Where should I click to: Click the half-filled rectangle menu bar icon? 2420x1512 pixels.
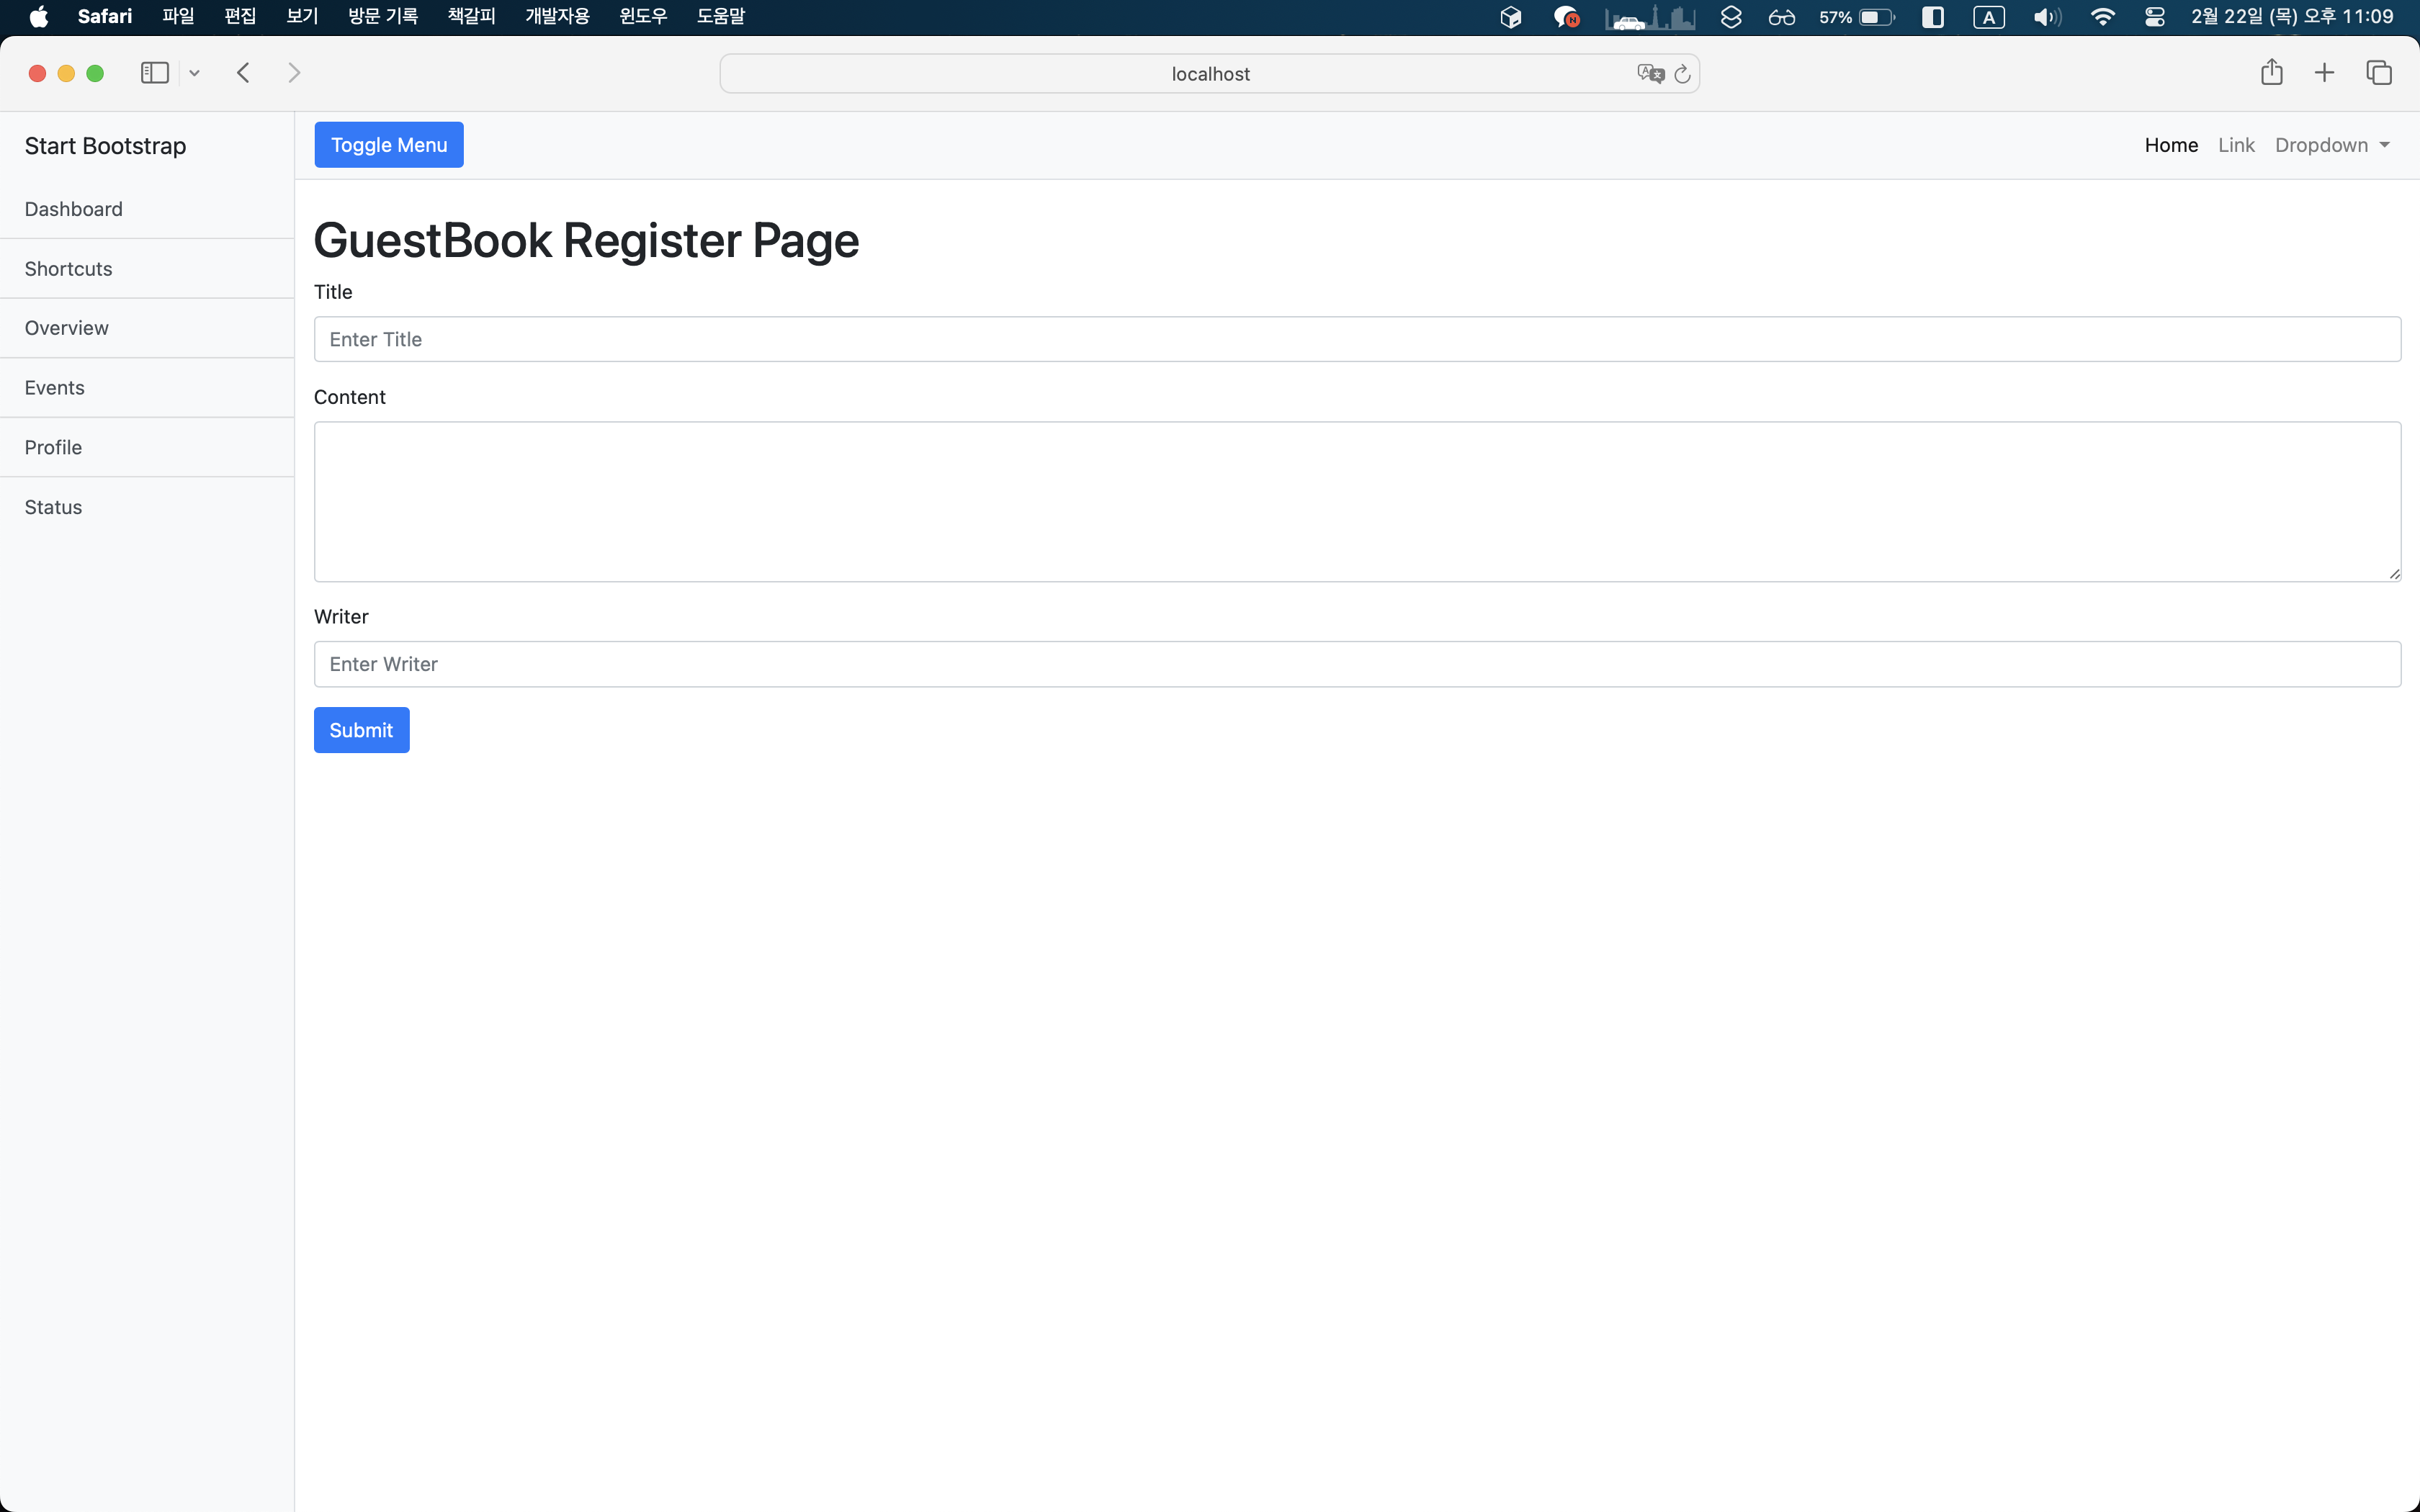(1933, 17)
